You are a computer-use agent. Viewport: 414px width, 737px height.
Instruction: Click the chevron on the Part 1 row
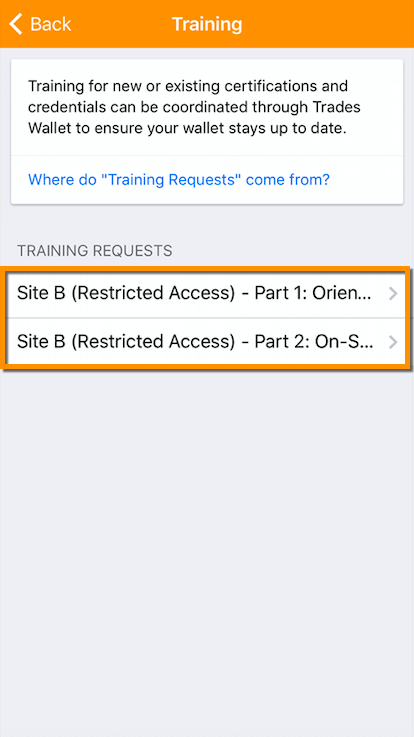393,294
